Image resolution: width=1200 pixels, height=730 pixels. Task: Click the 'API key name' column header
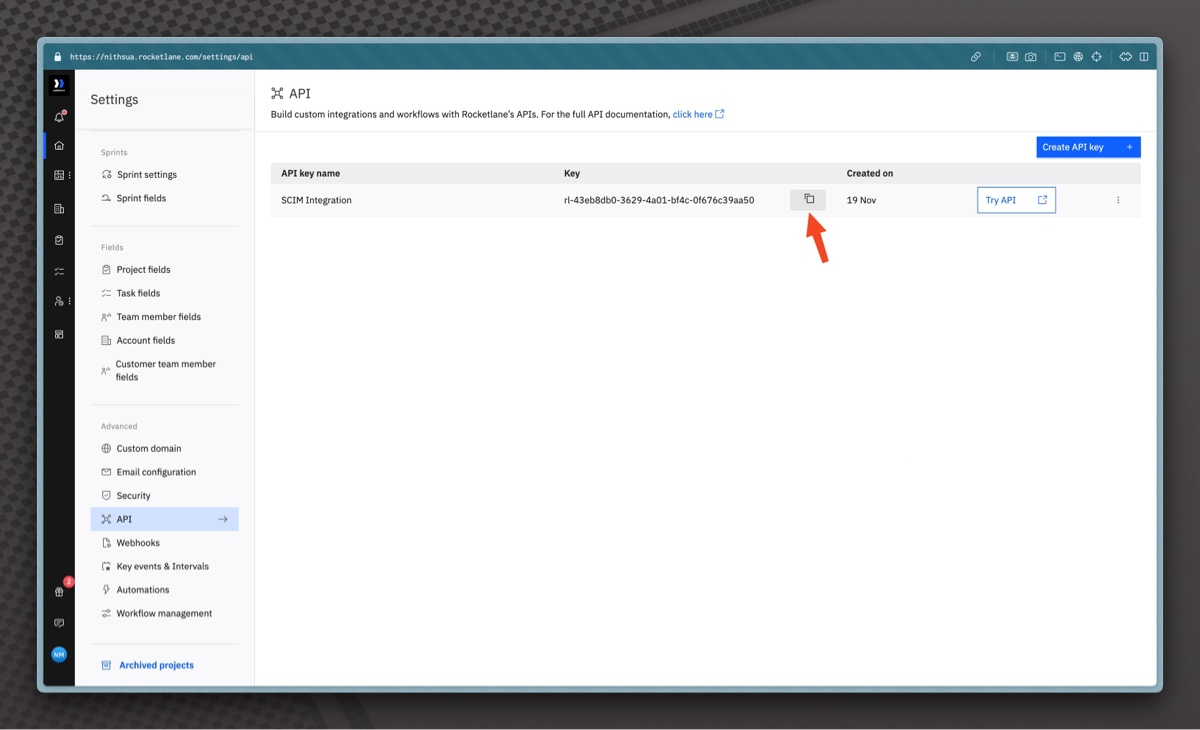(x=310, y=173)
